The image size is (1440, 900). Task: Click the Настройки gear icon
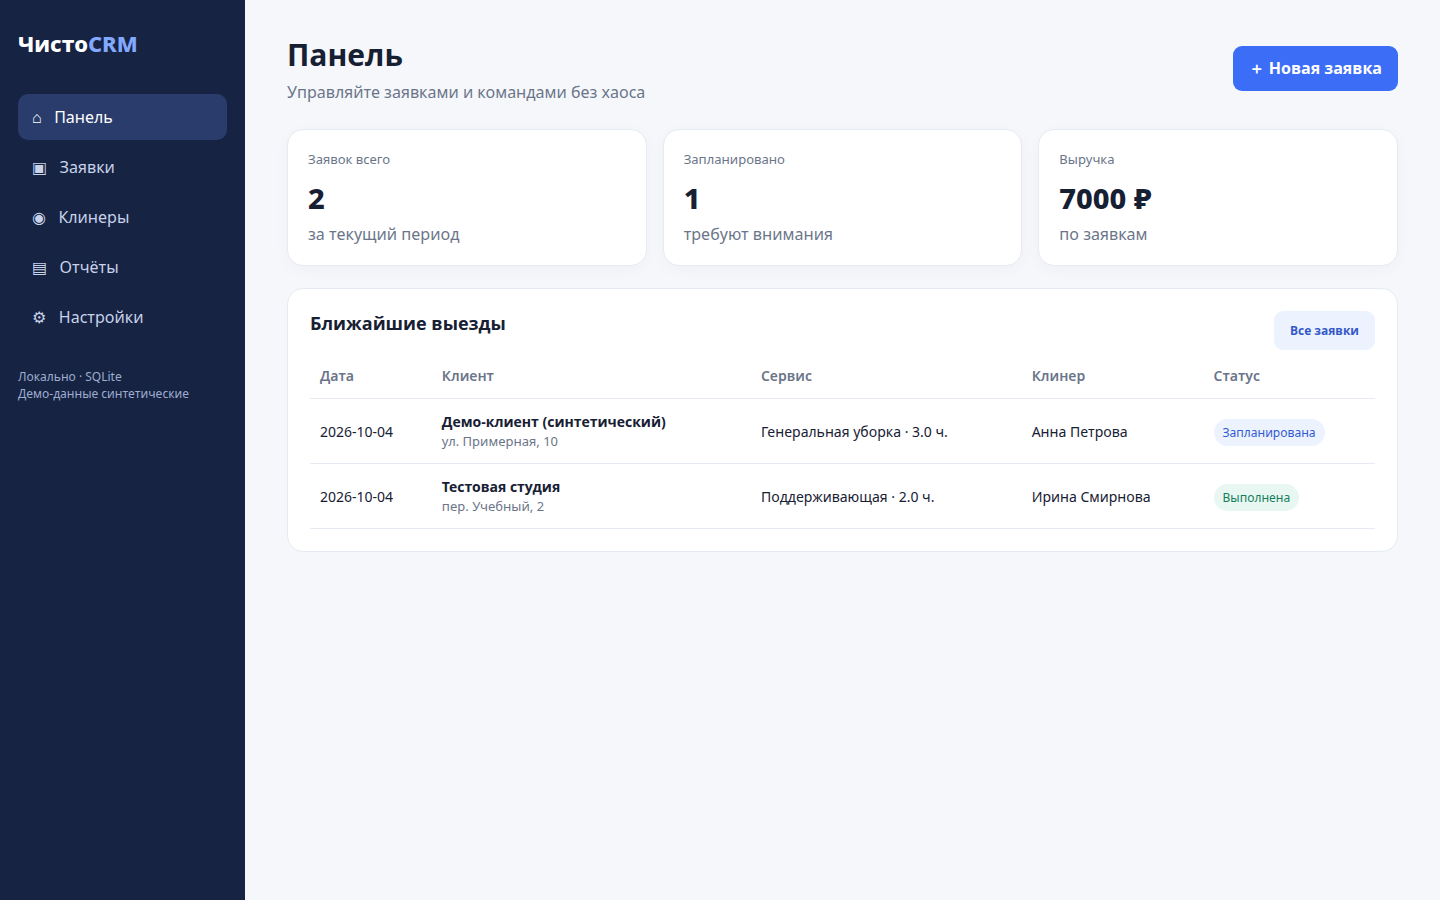[39, 318]
